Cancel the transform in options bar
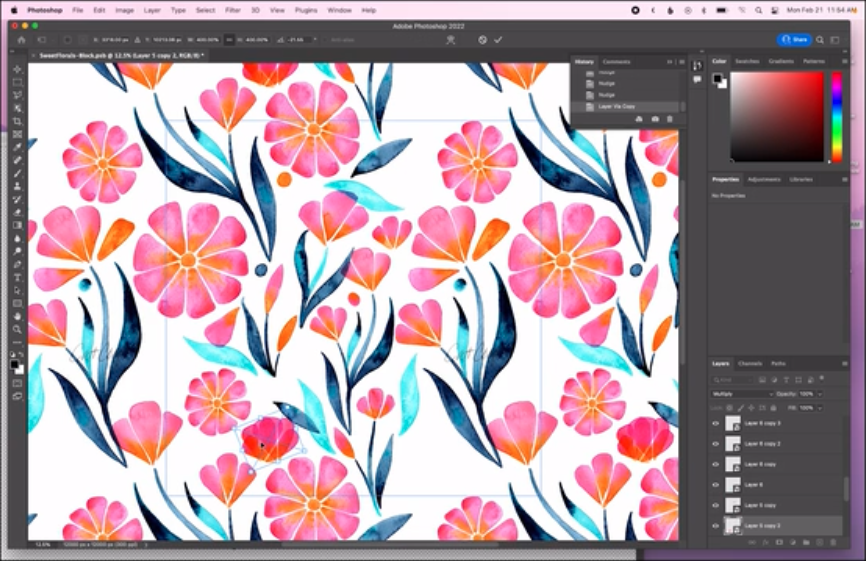This screenshot has width=866, height=561. (482, 40)
